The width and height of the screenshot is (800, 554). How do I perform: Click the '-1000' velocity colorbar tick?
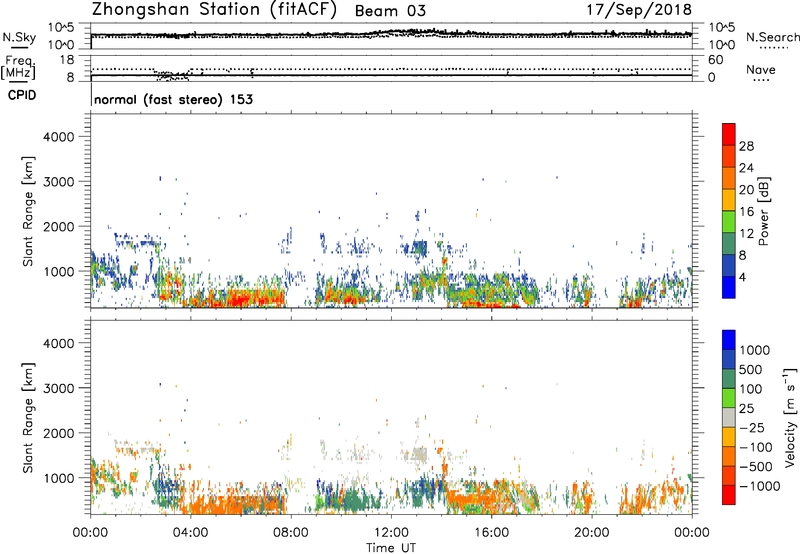pos(760,486)
